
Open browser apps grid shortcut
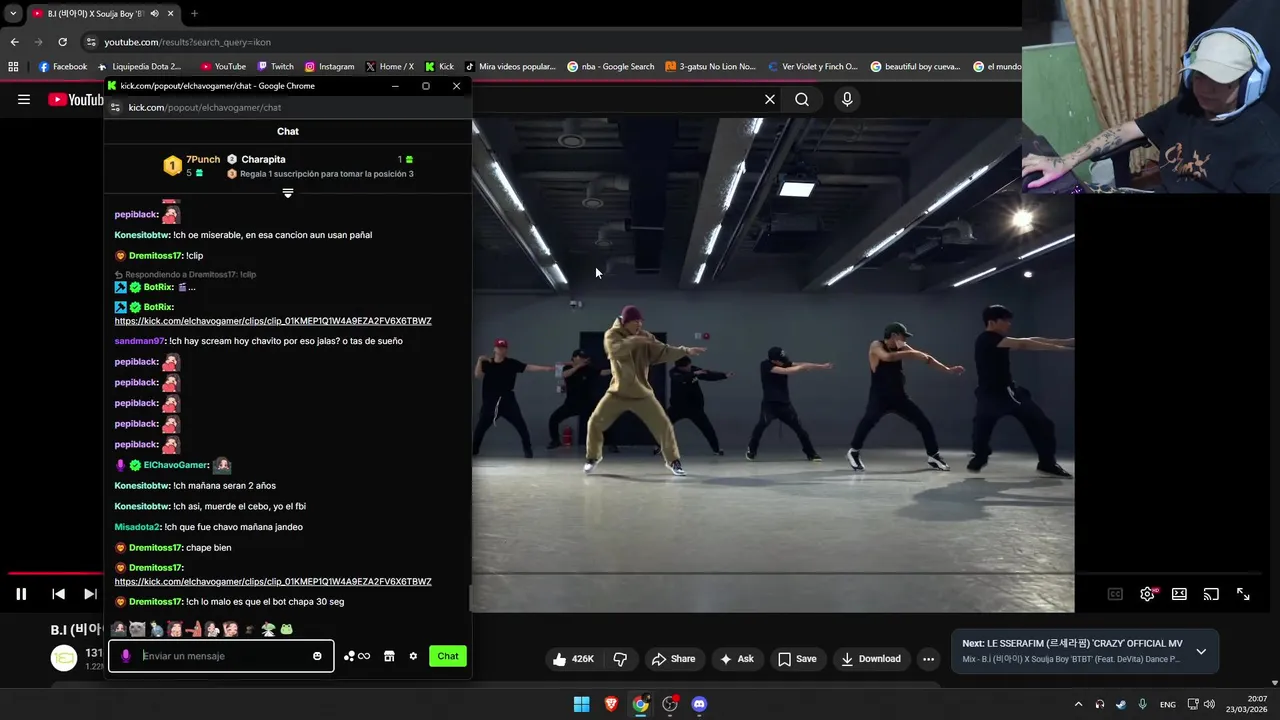pyautogui.click(x=13, y=67)
